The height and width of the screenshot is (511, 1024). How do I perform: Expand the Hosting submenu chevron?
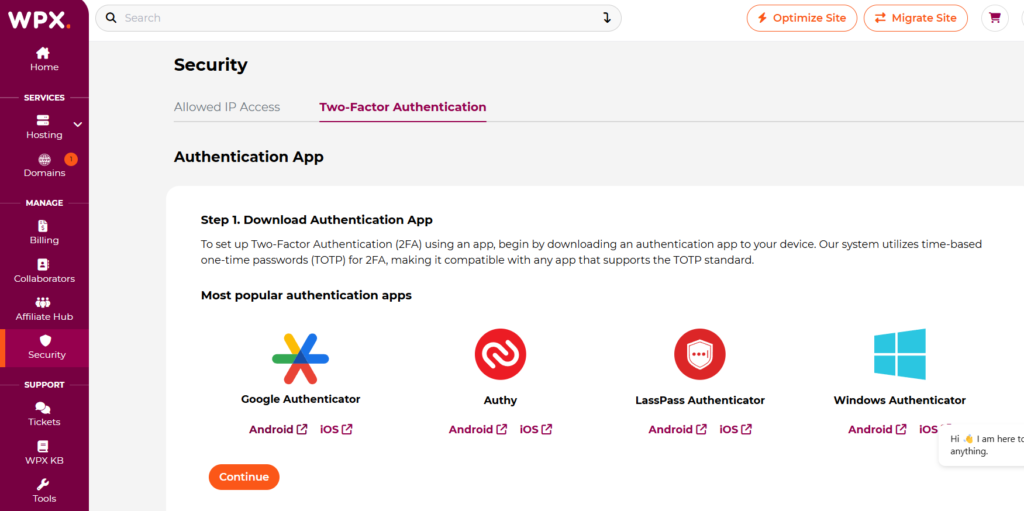[x=78, y=125]
